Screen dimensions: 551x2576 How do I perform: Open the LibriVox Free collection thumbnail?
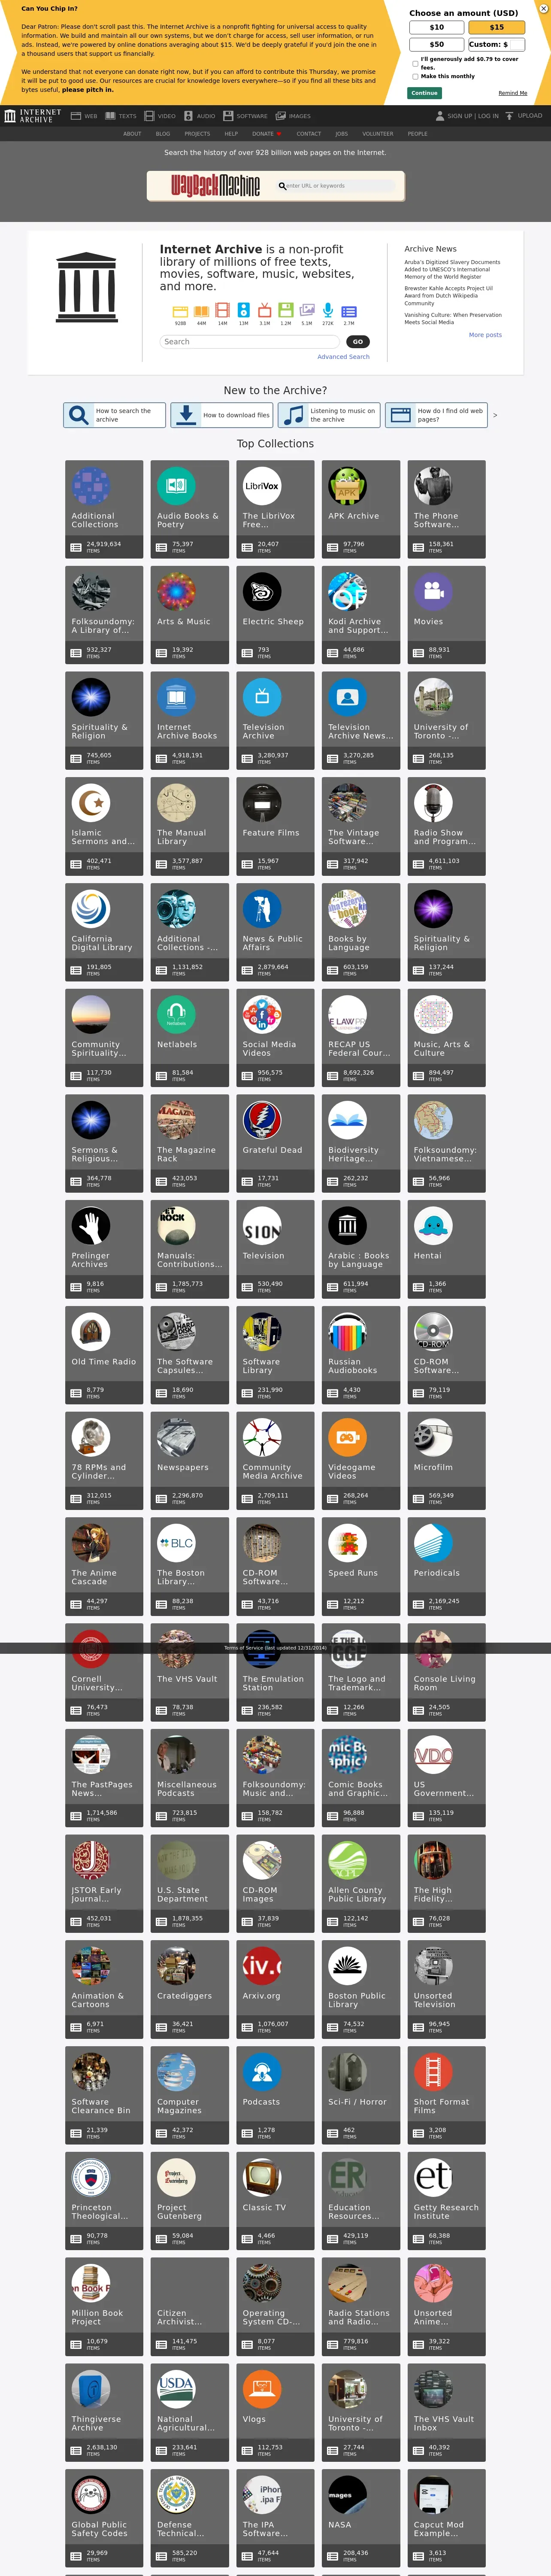pos(262,486)
